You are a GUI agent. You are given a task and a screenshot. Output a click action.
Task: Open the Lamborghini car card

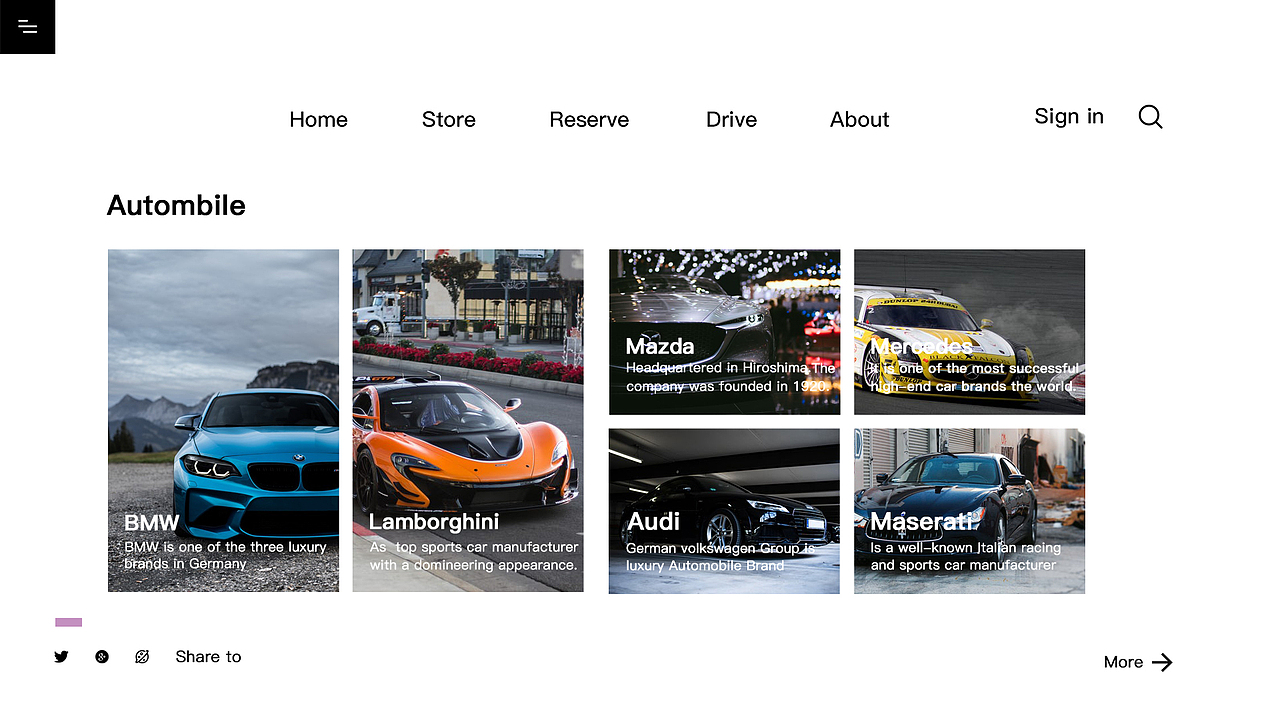tap(468, 421)
